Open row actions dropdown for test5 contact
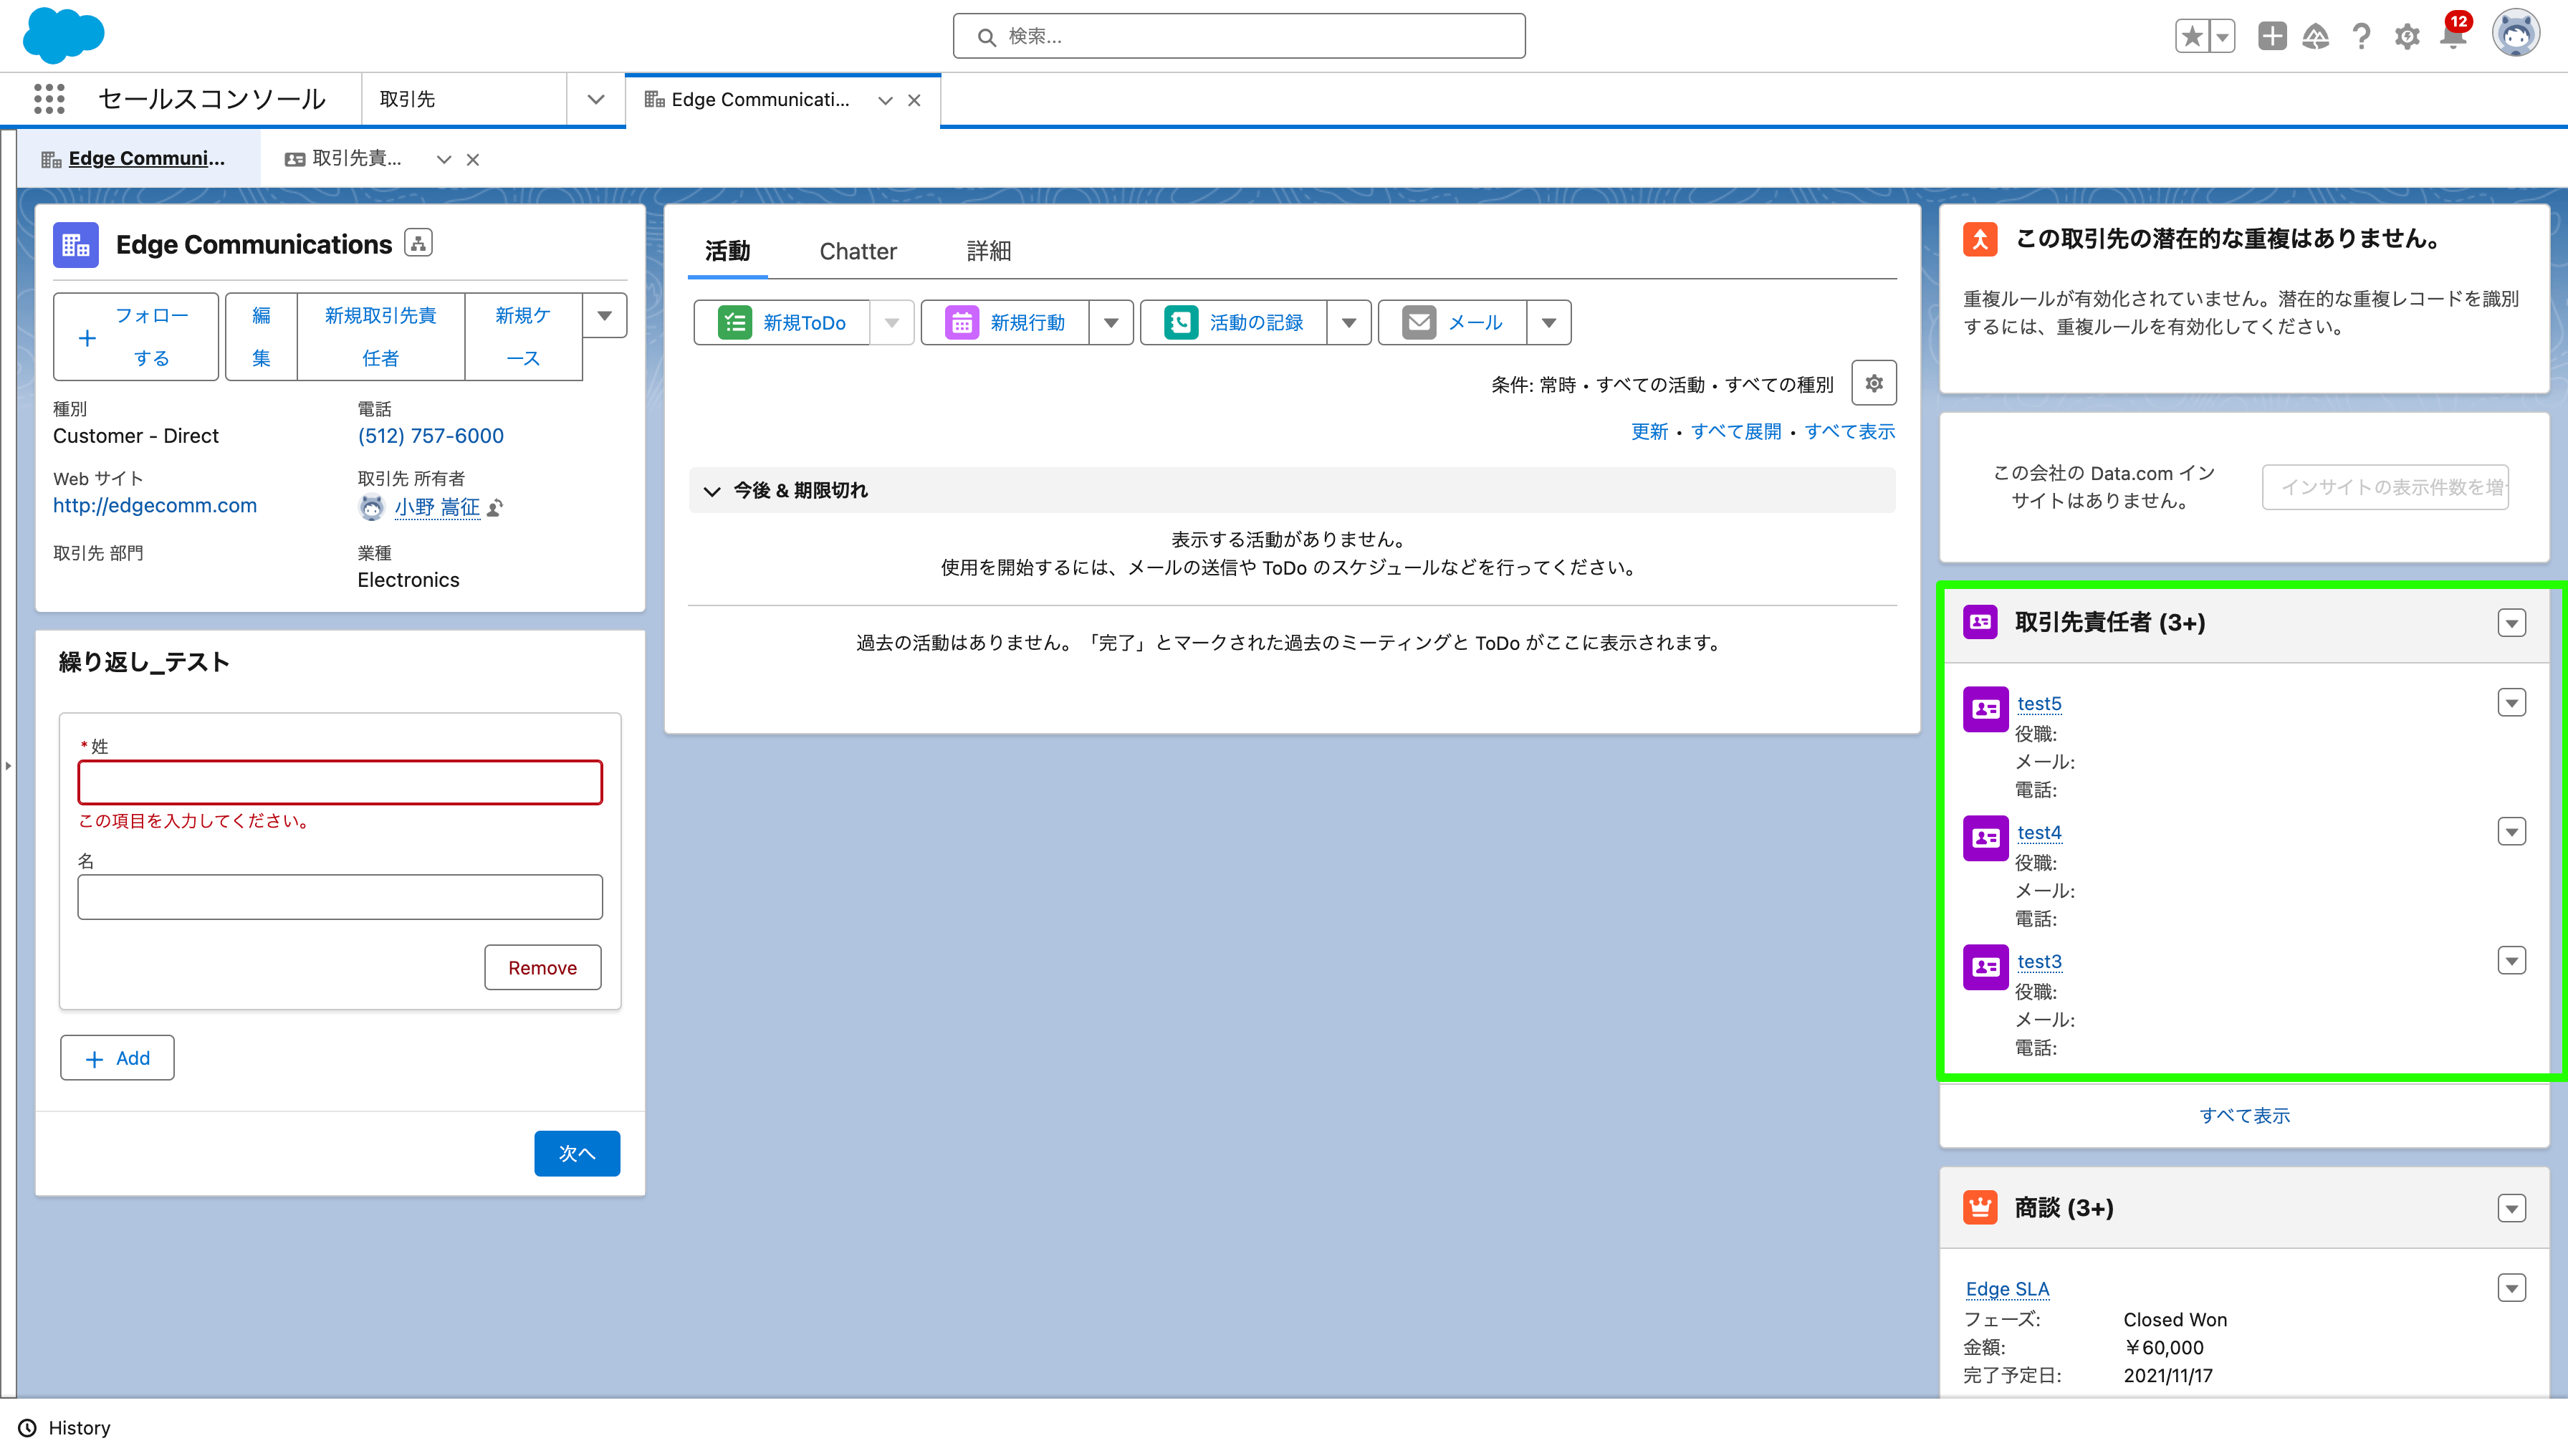2568x1456 pixels. click(x=2511, y=702)
